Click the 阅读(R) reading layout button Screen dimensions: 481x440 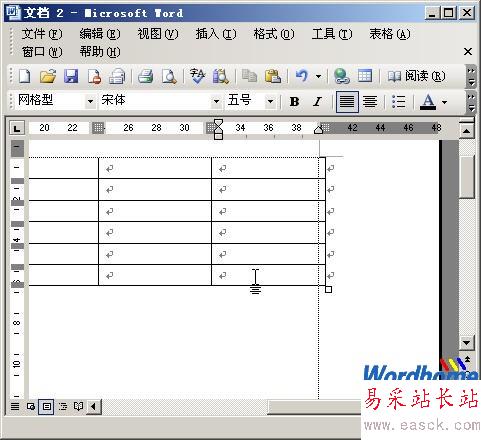coord(416,76)
